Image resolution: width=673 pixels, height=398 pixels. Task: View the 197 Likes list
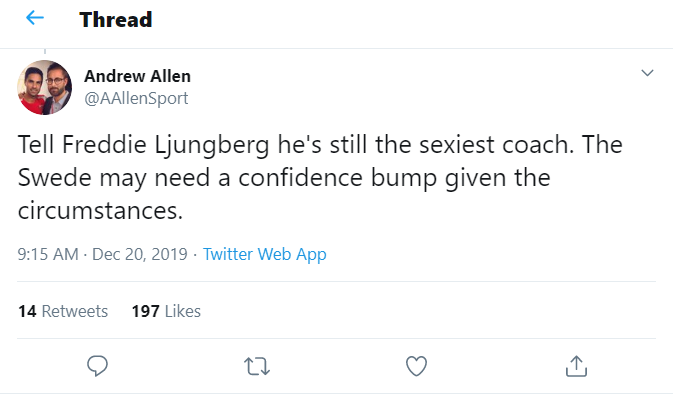[x=166, y=311]
